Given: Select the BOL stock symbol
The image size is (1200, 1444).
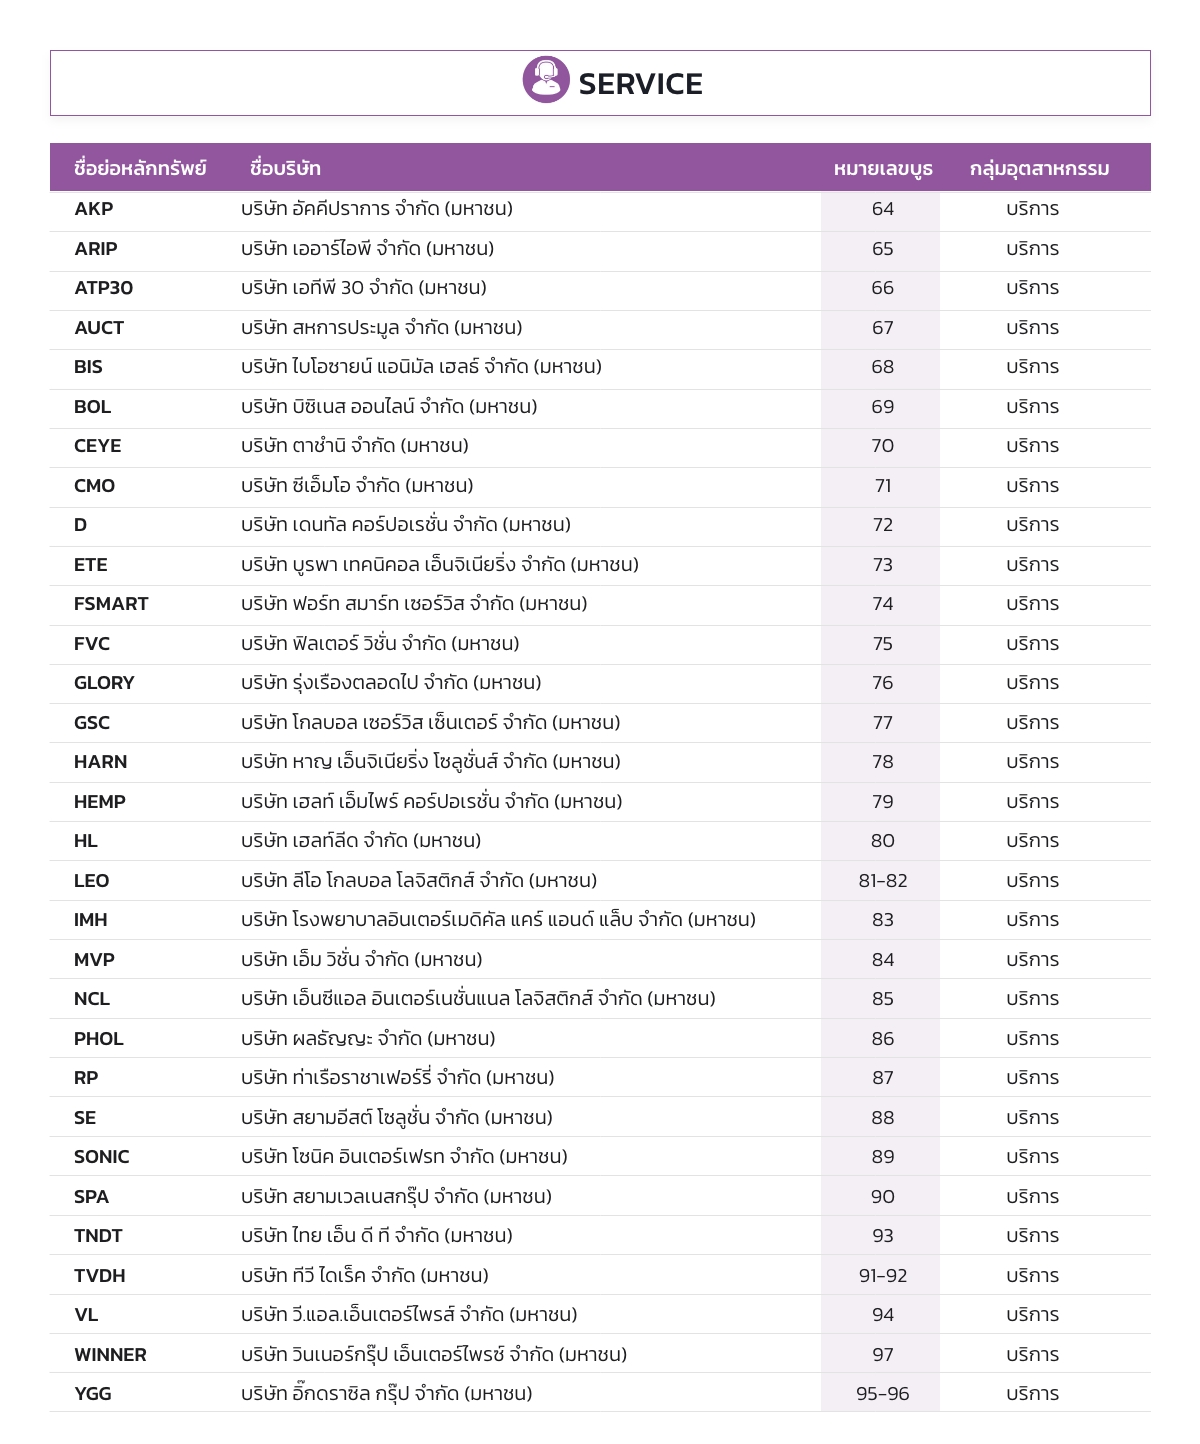Looking at the screenshot, I should click(92, 407).
